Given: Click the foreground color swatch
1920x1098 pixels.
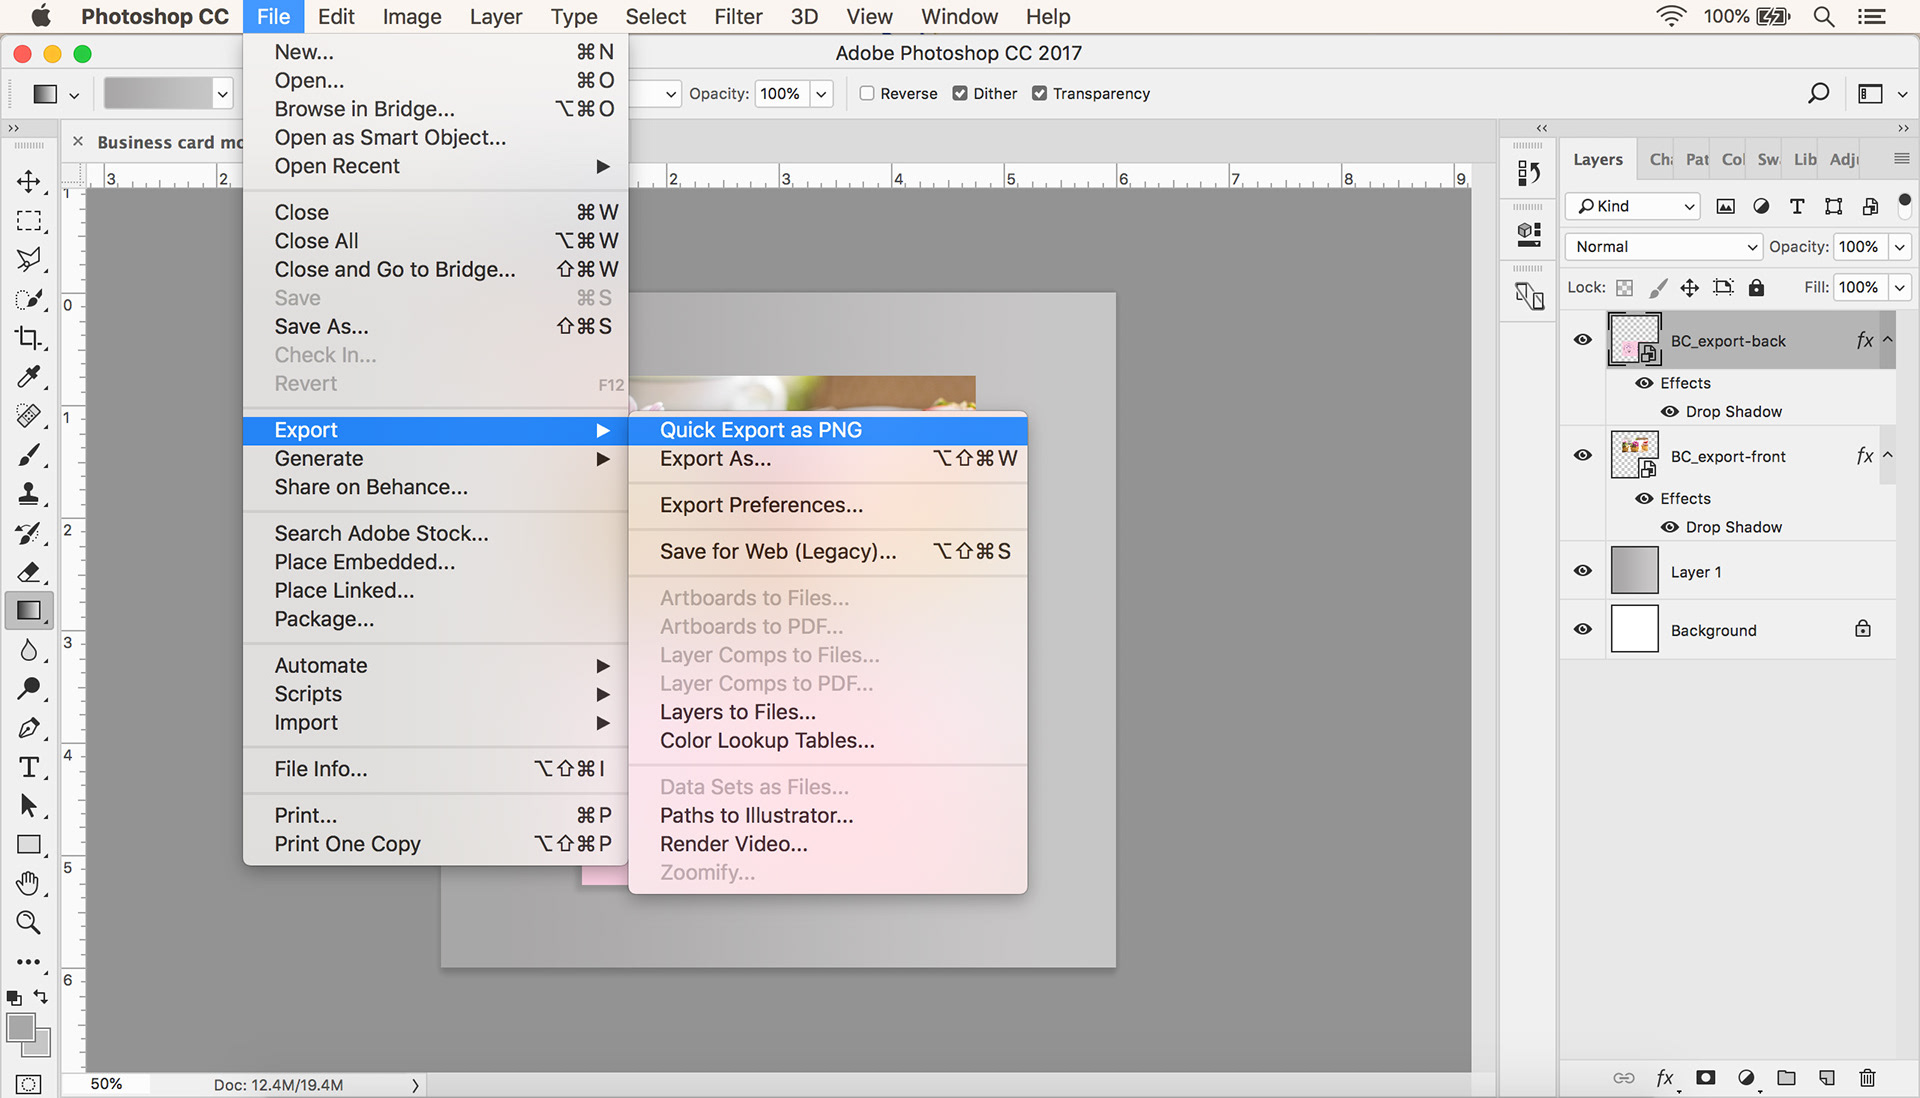Looking at the screenshot, I should tap(21, 1028).
